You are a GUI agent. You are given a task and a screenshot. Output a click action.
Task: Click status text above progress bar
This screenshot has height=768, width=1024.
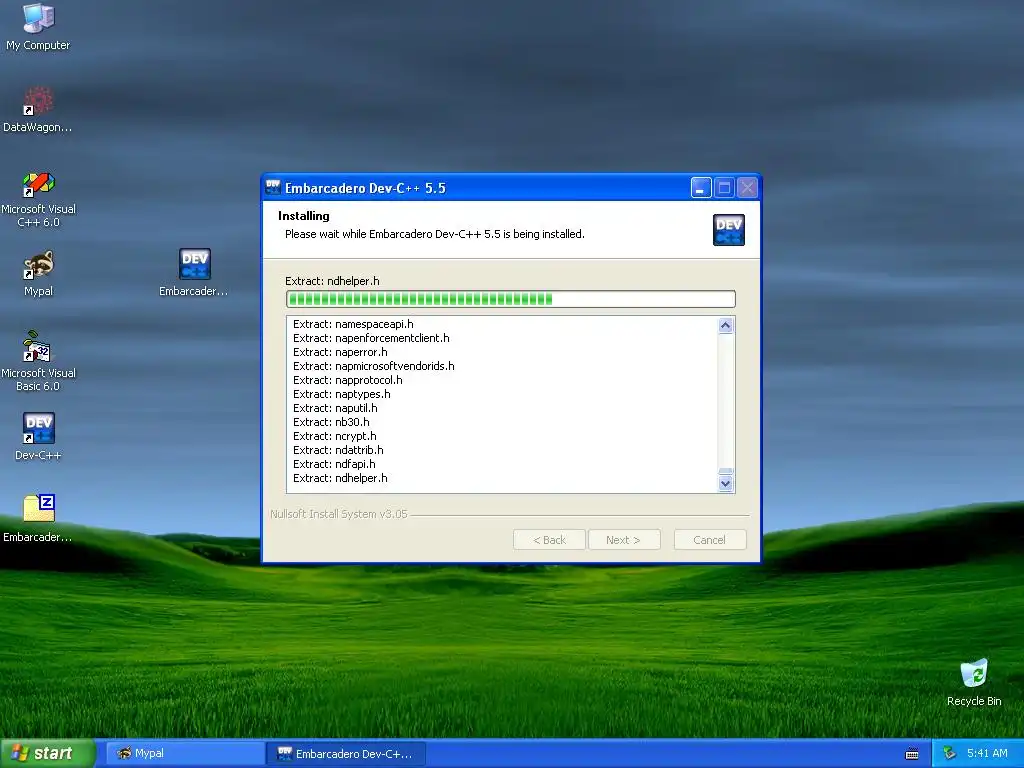click(332, 281)
